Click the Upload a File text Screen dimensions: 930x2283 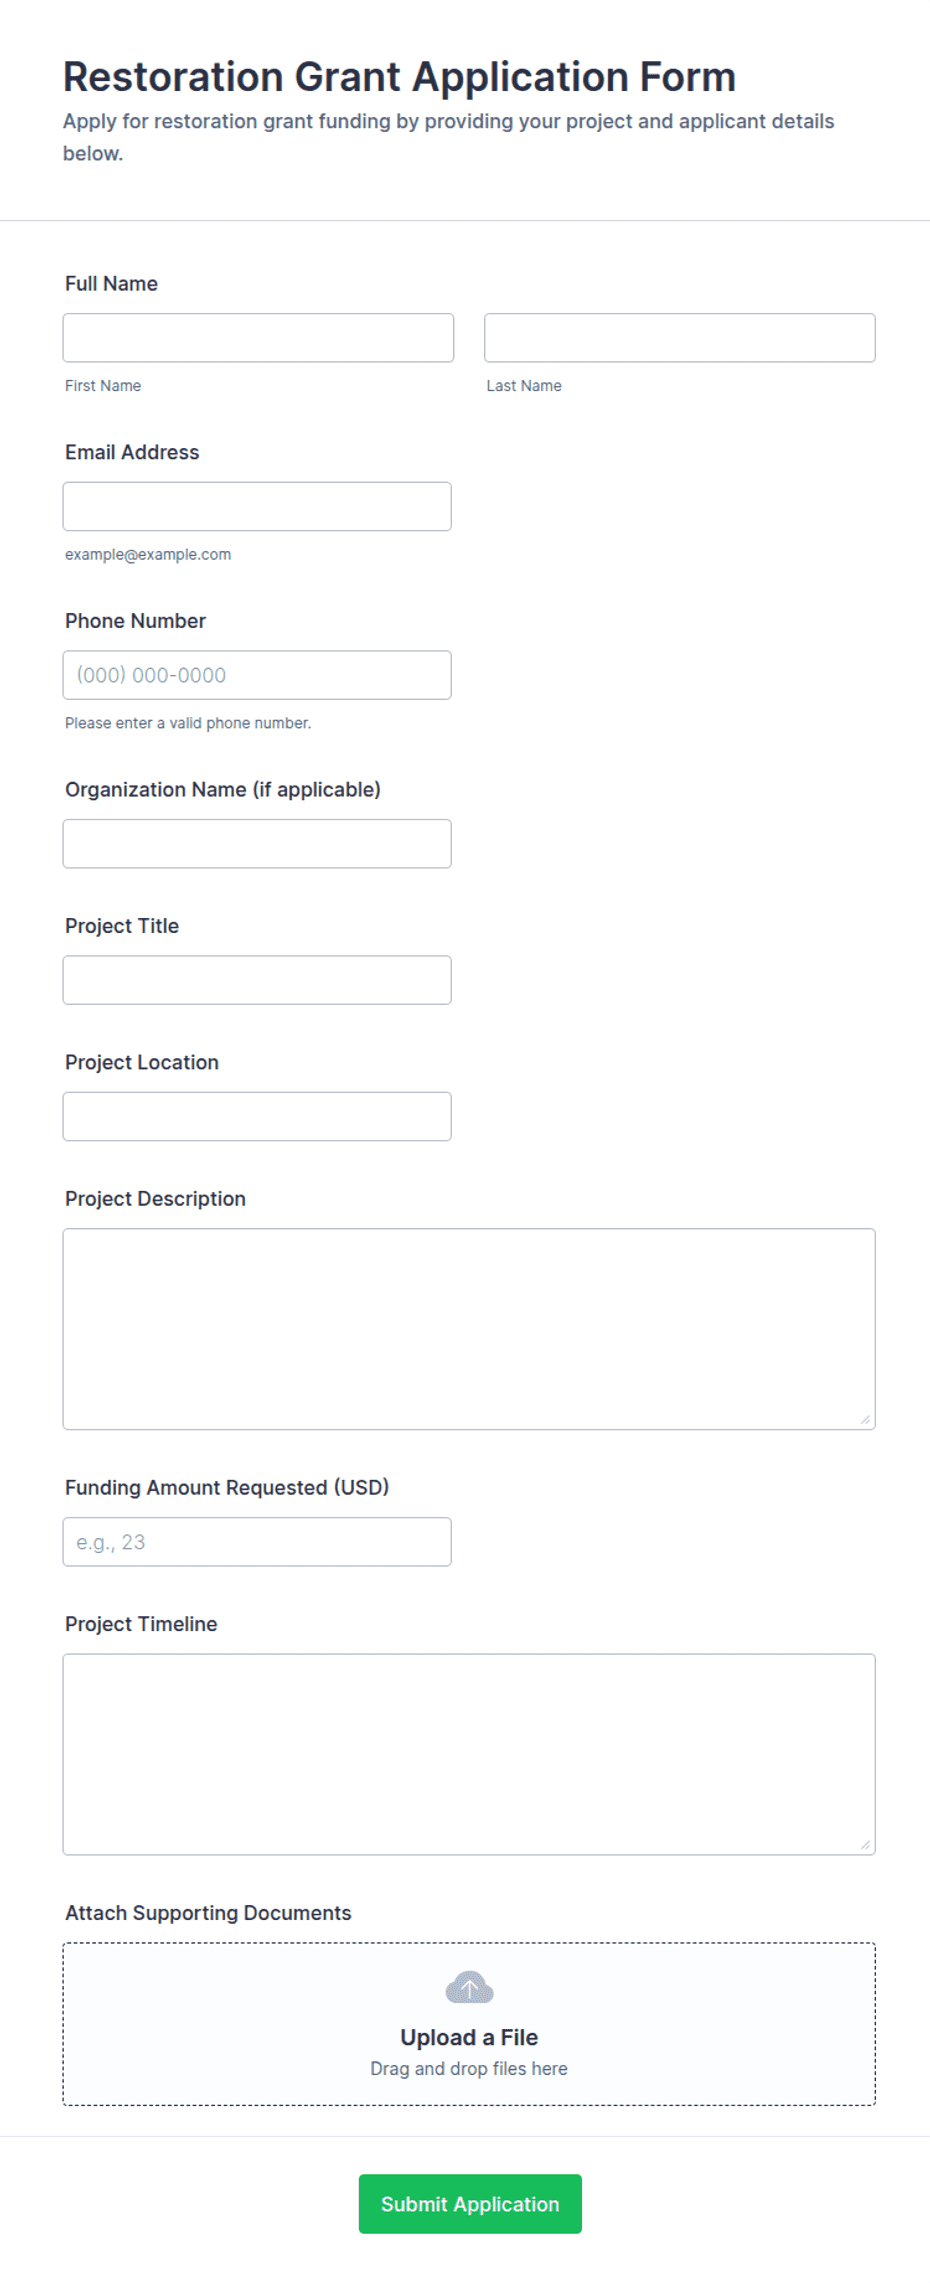point(469,2038)
